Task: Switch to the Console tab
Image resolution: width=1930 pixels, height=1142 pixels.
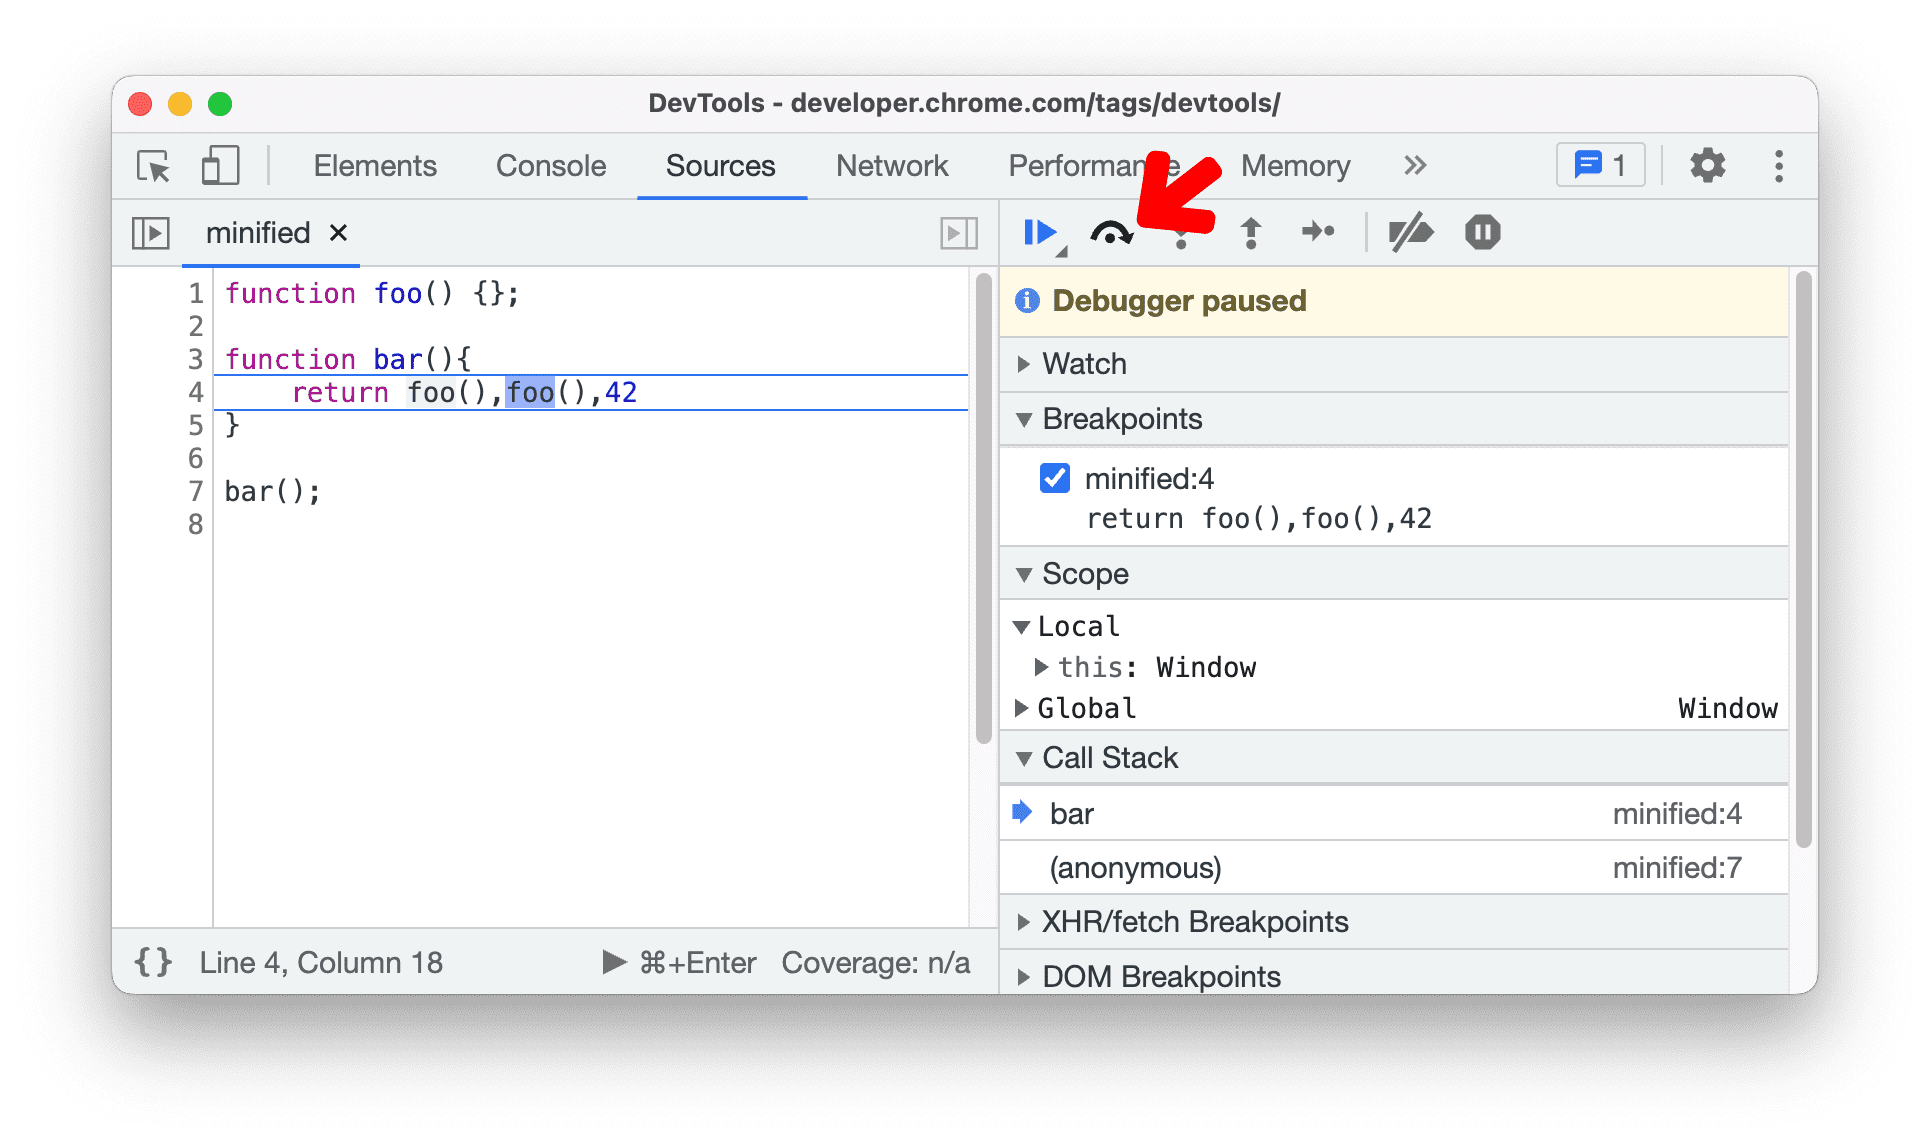Action: tap(548, 166)
